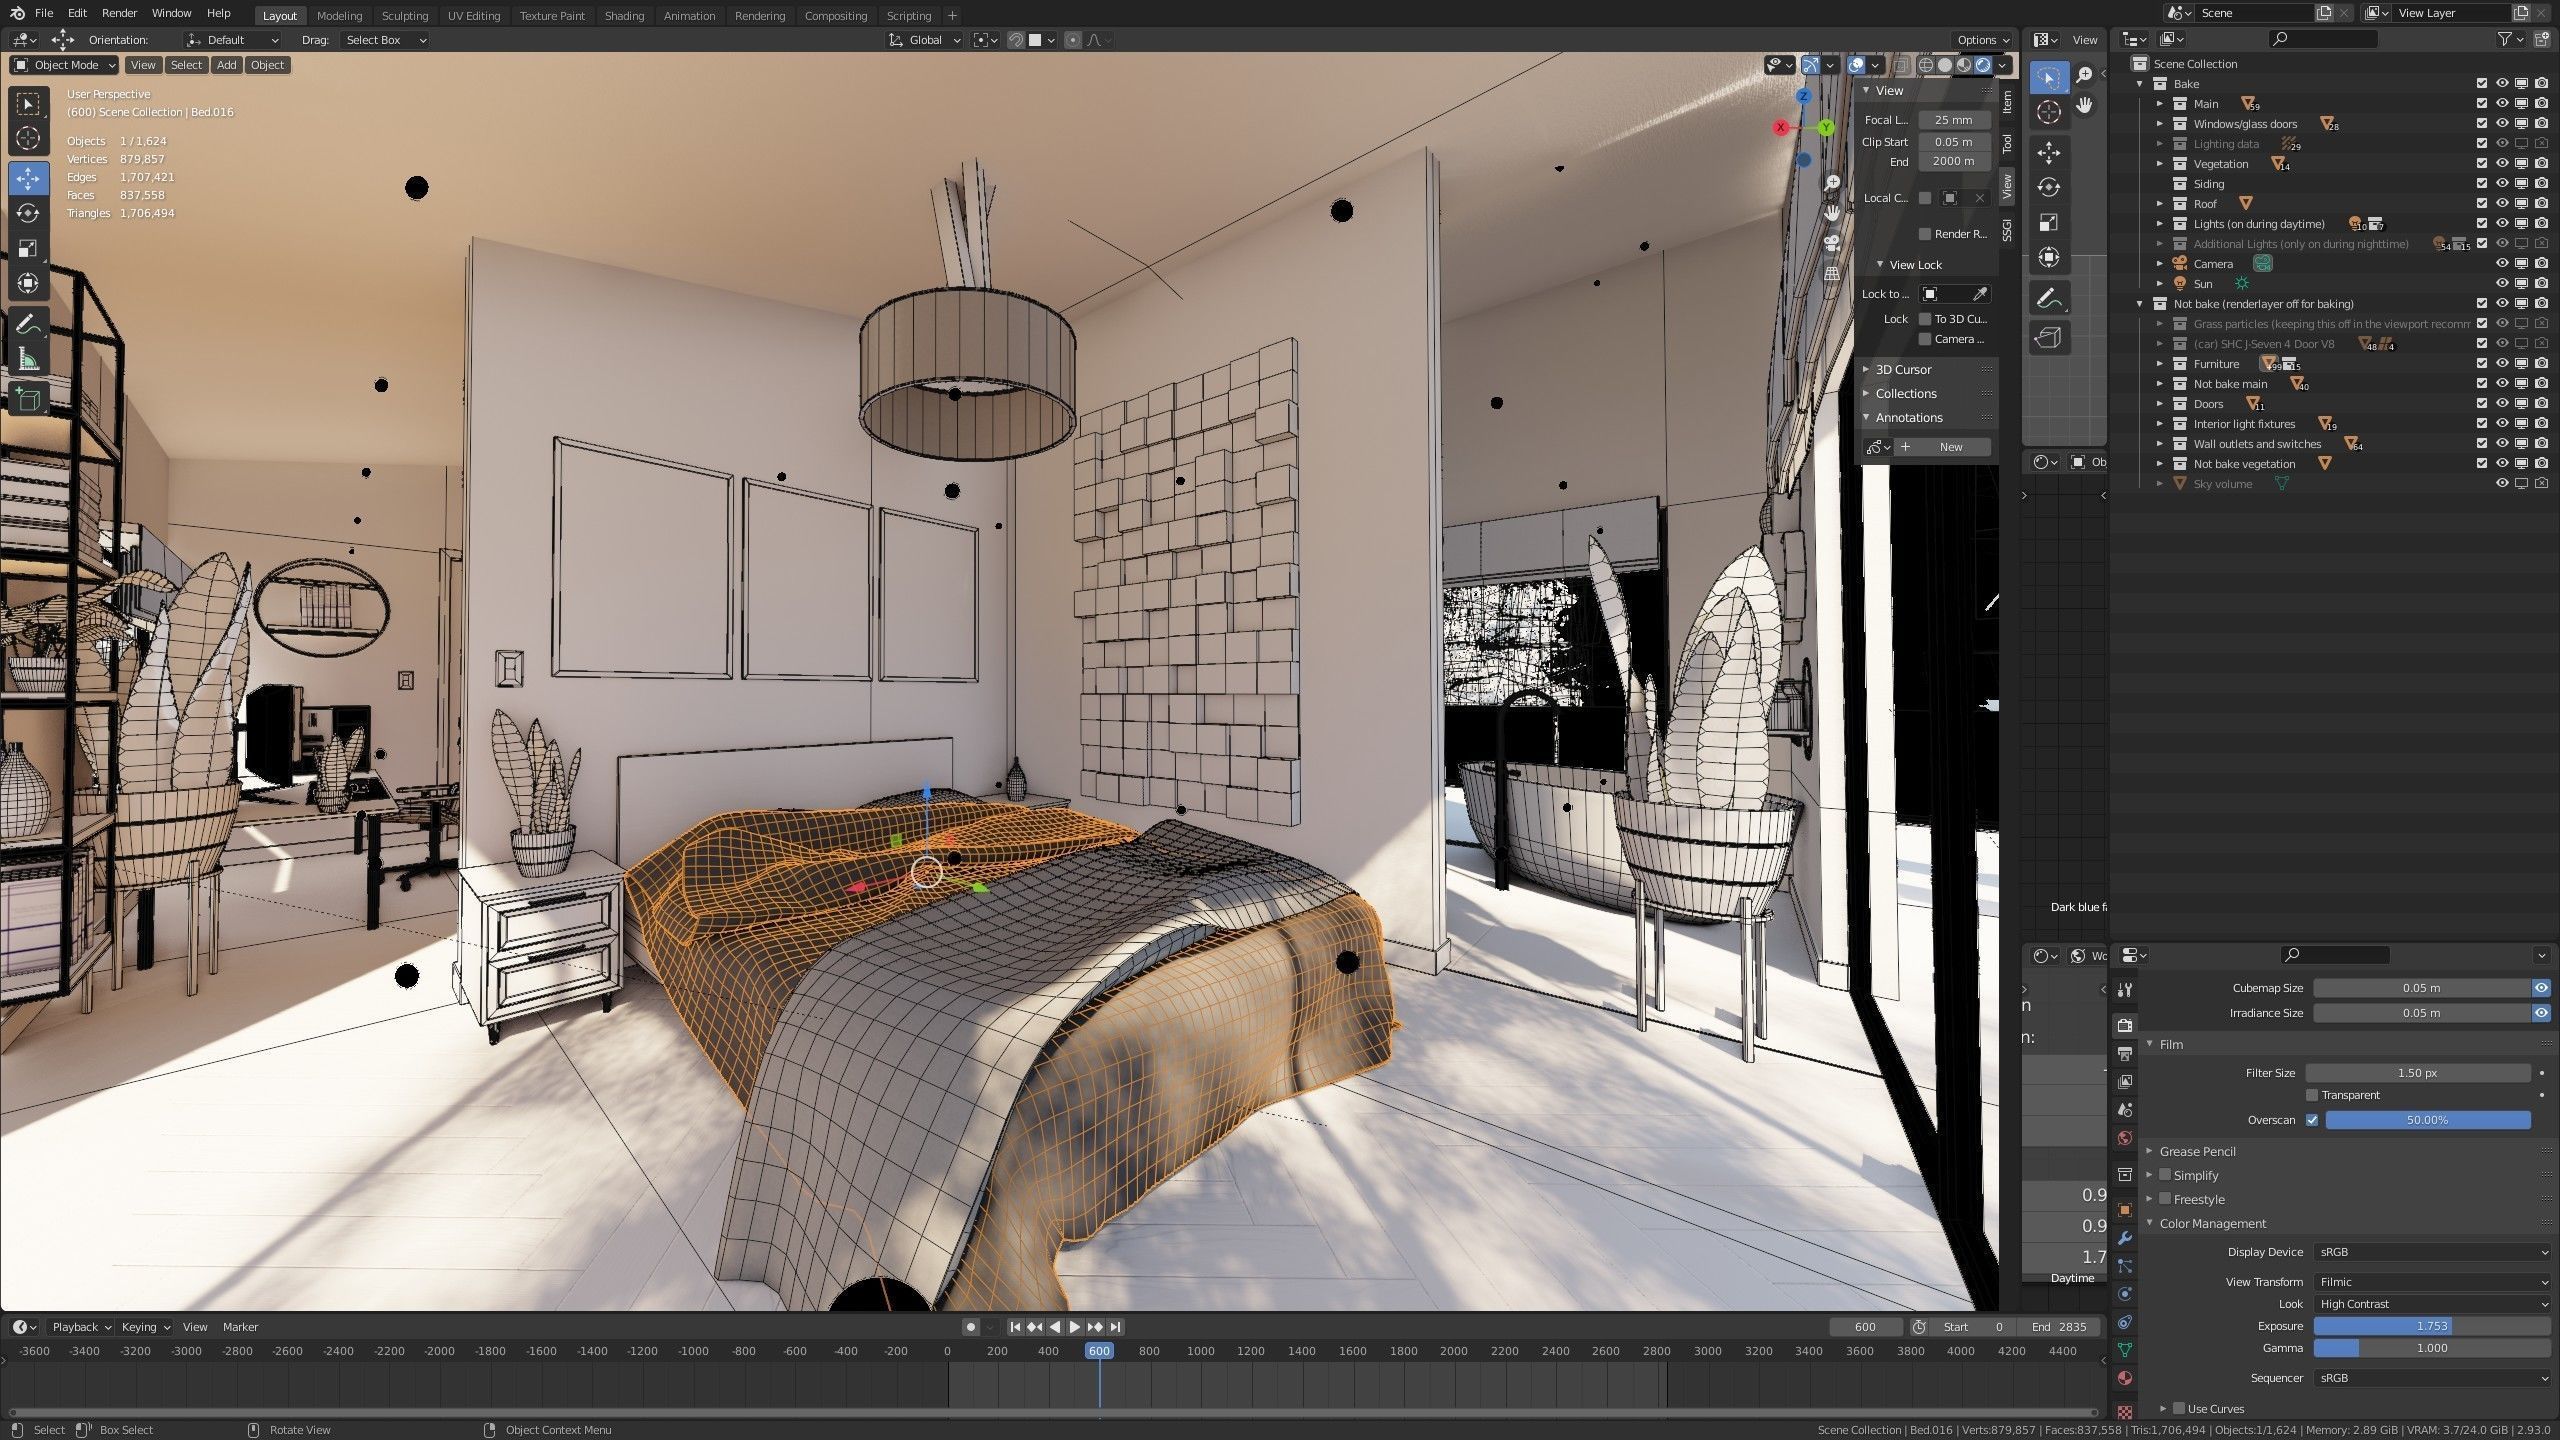The image size is (2560, 1440).
Task: Switch perspective/orthographic grid icon in the viewport
Action: click(x=1832, y=273)
